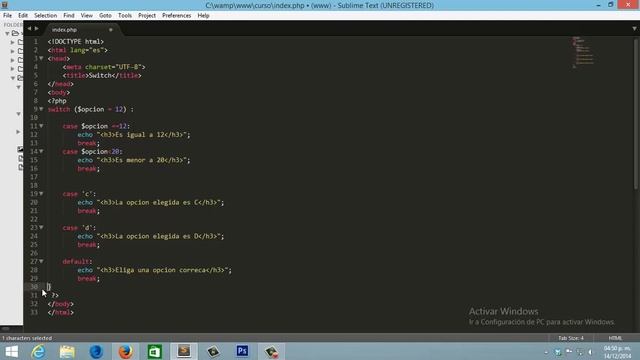Image resolution: width=640 pixels, height=360 pixels.
Task: Change HTML syntax in status bar
Action: pos(615,338)
